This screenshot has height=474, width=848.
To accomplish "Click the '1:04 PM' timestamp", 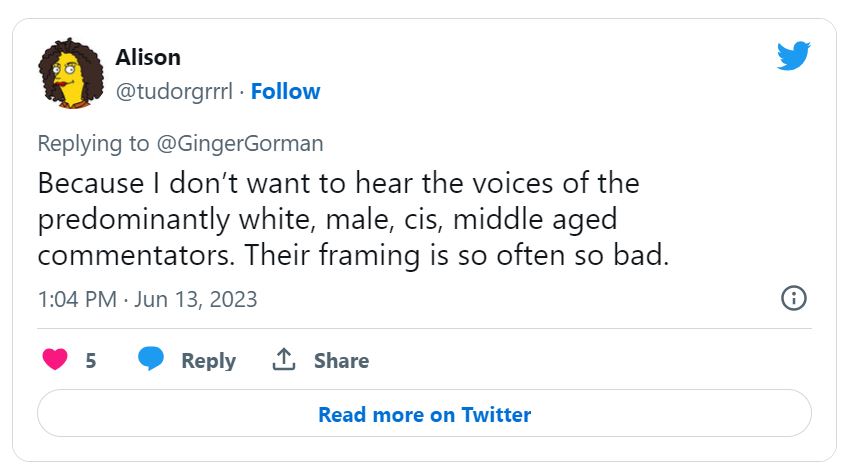I will click(x=79, y=299).
